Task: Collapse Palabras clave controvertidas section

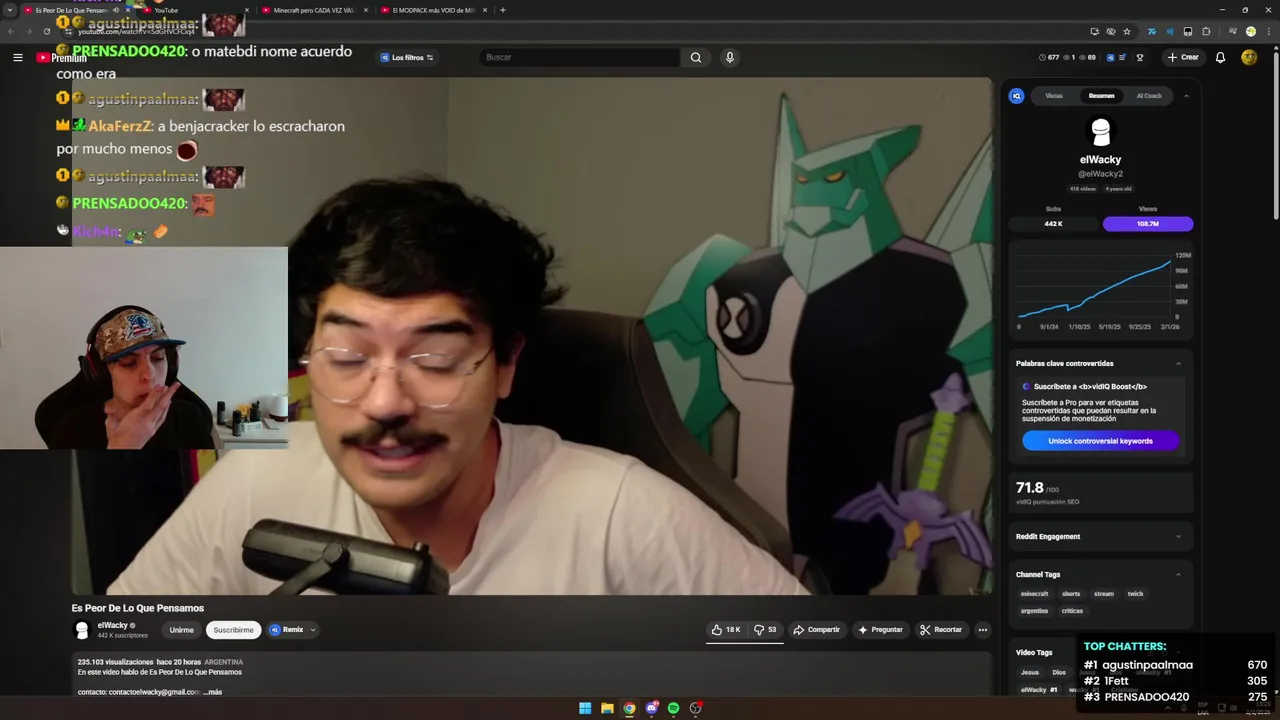Action: coord(1178,364)
